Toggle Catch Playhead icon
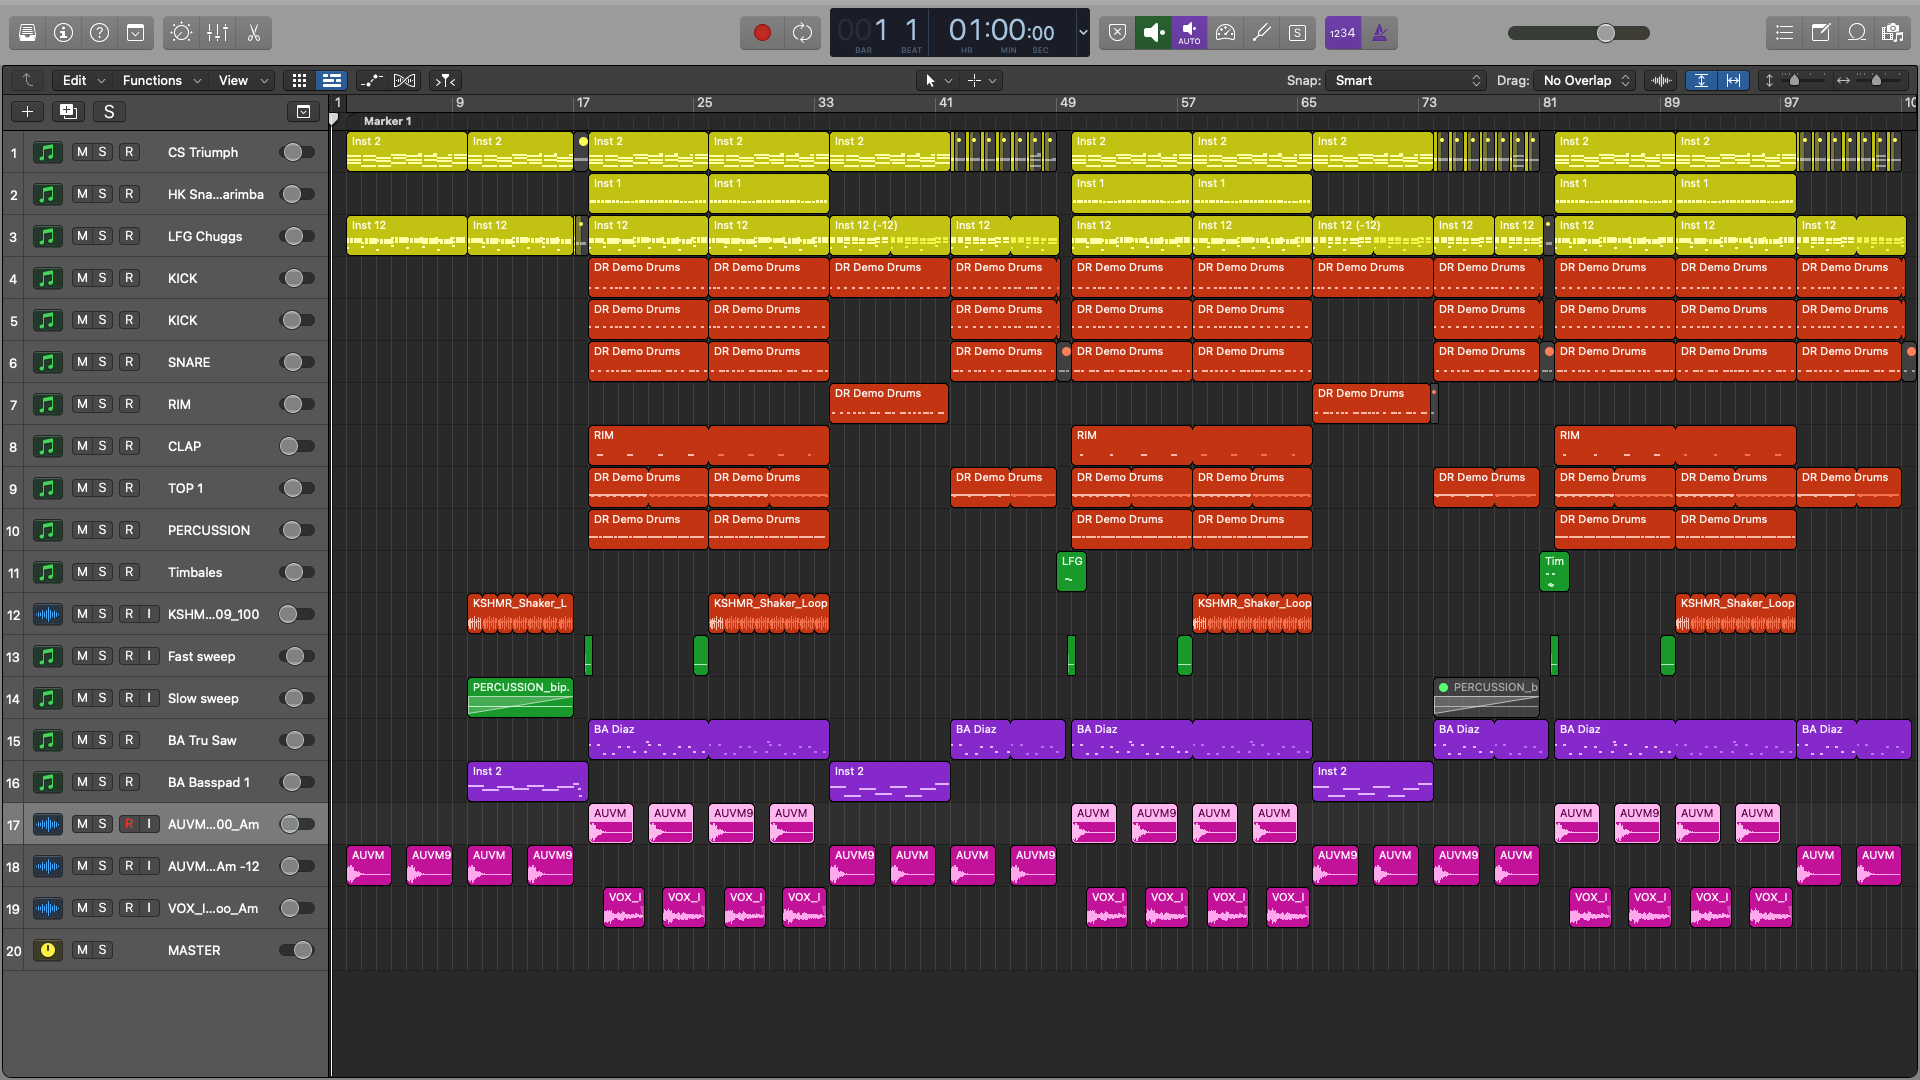 coord(446,80)
